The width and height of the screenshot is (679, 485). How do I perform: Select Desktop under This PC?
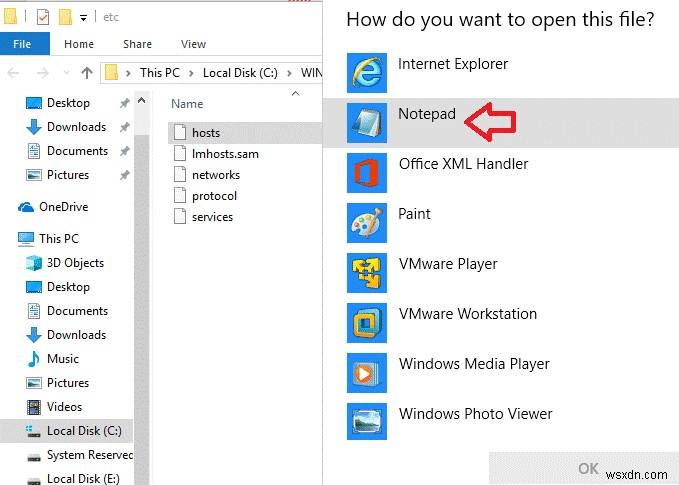[68, 287]
